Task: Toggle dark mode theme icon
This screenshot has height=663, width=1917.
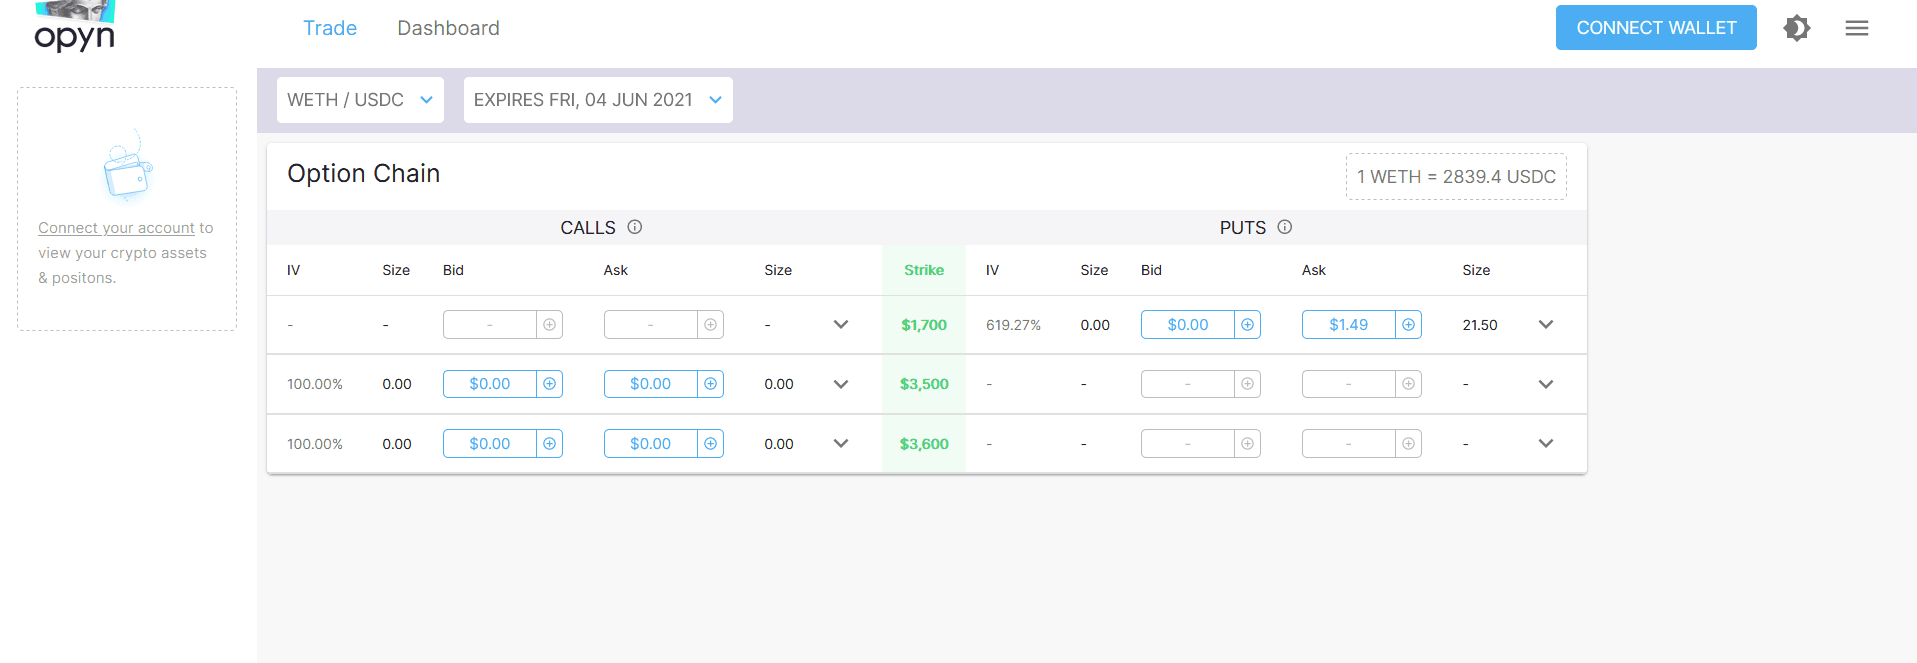Action: tap(1796, 28)
